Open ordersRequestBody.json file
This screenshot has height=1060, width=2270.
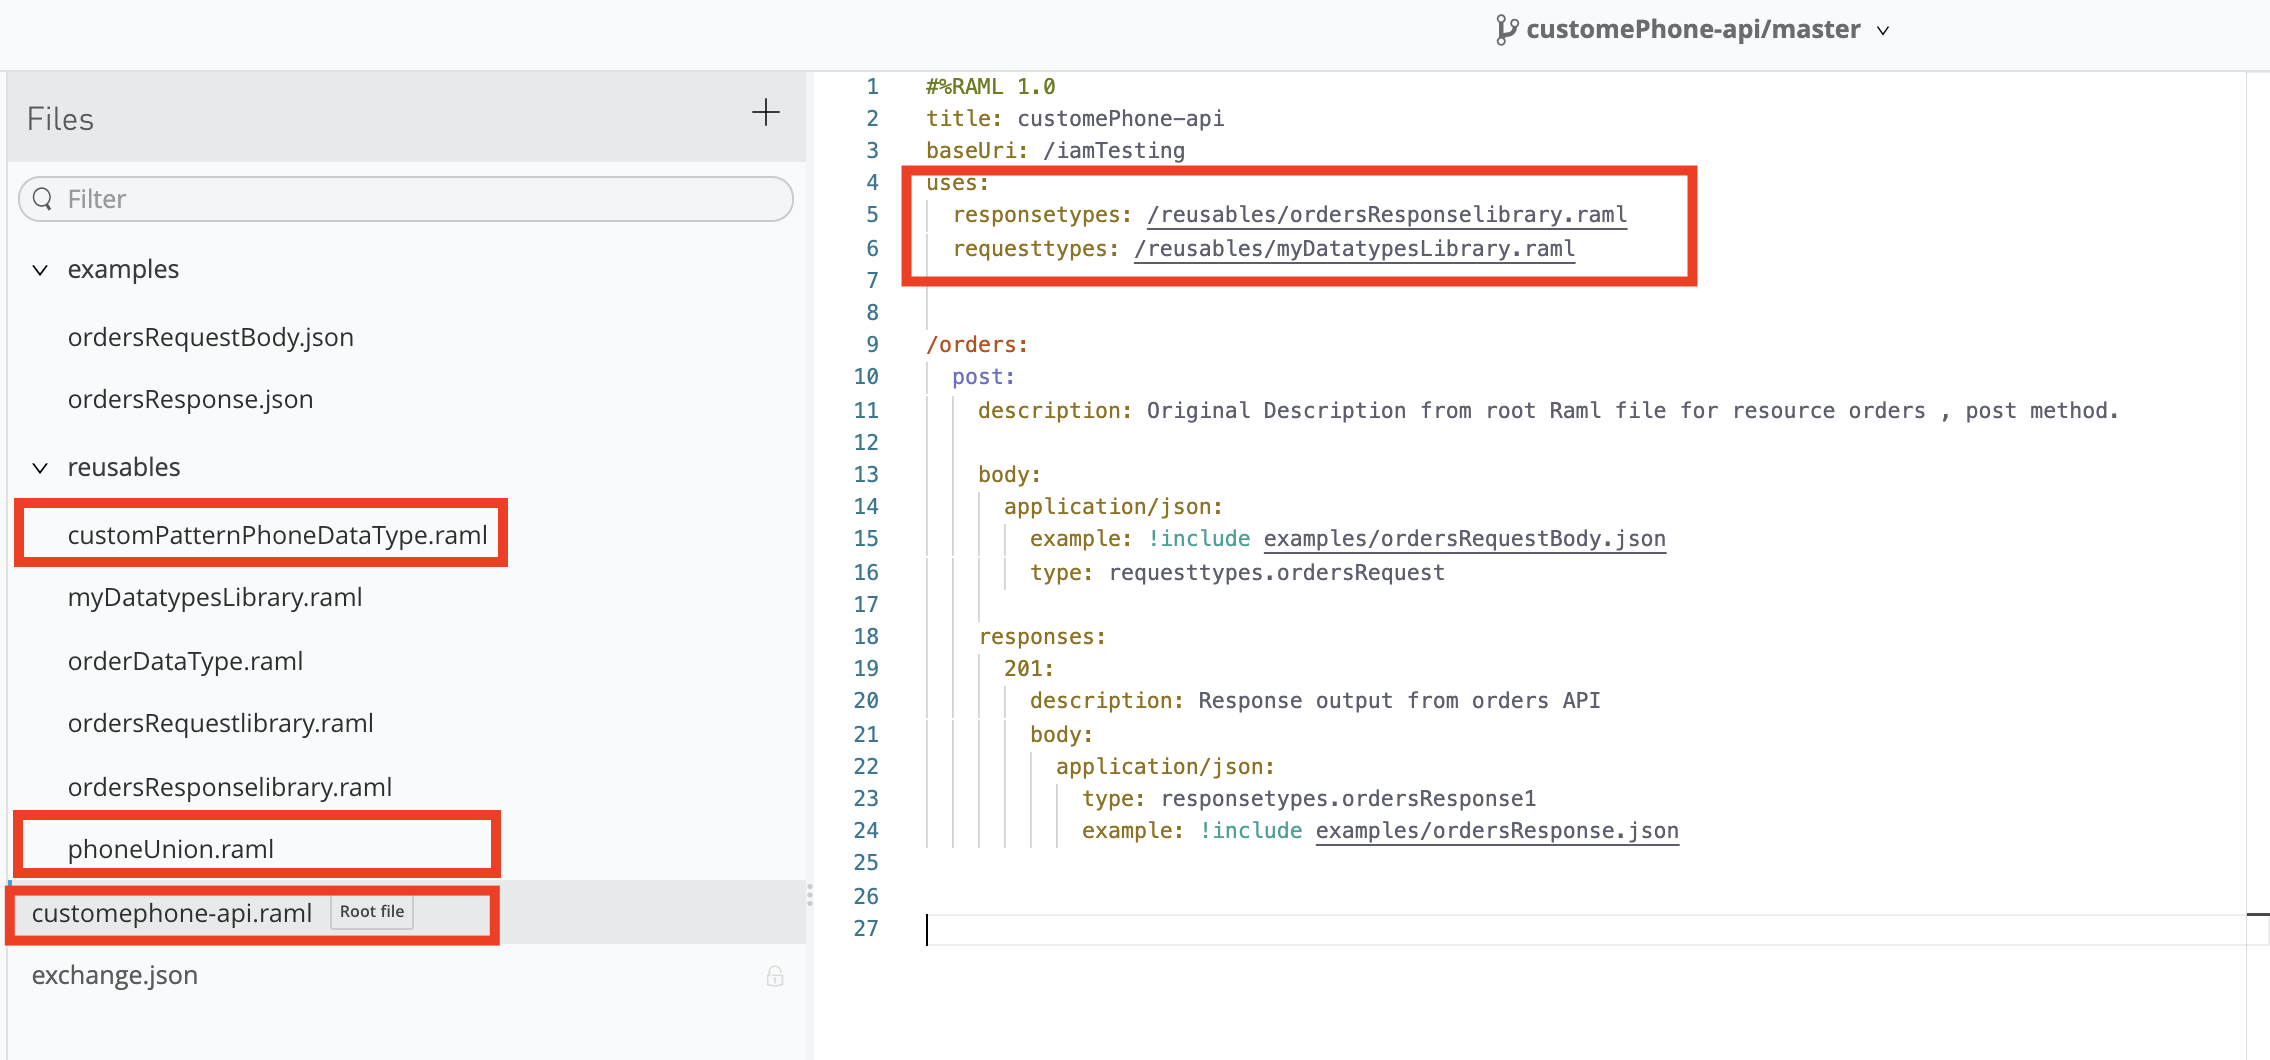(210, 338)
